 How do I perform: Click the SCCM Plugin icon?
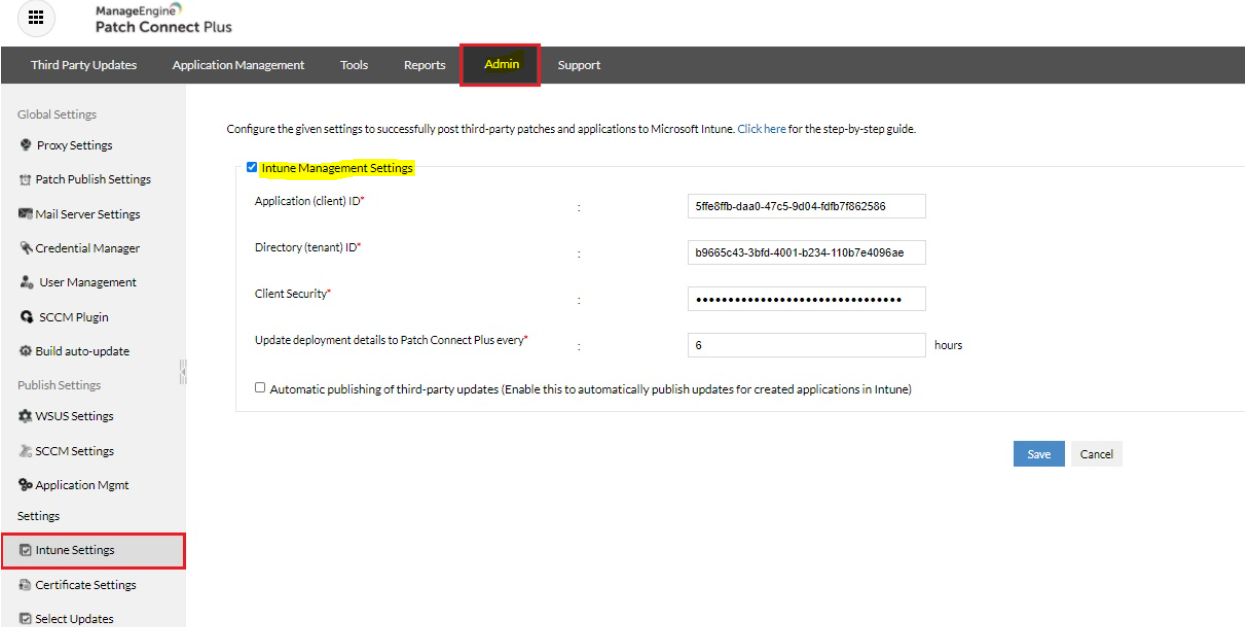27,317
